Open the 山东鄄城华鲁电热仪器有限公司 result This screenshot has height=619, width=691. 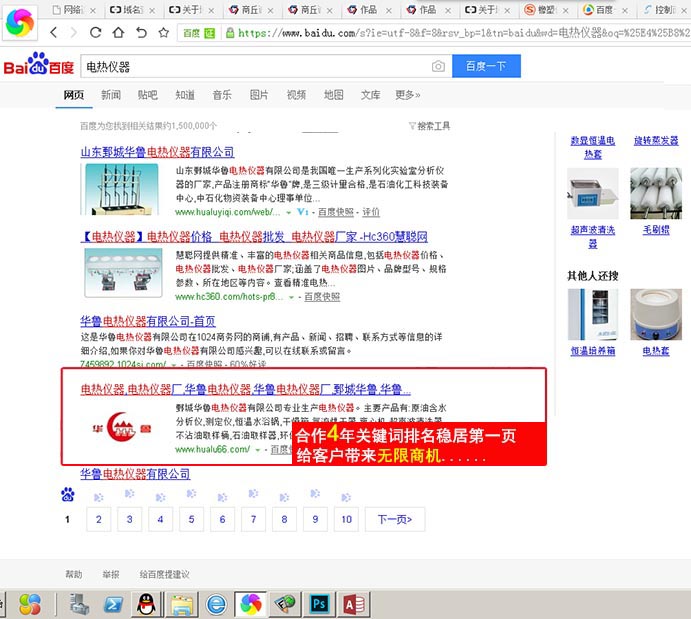click(x=157, y=152)
